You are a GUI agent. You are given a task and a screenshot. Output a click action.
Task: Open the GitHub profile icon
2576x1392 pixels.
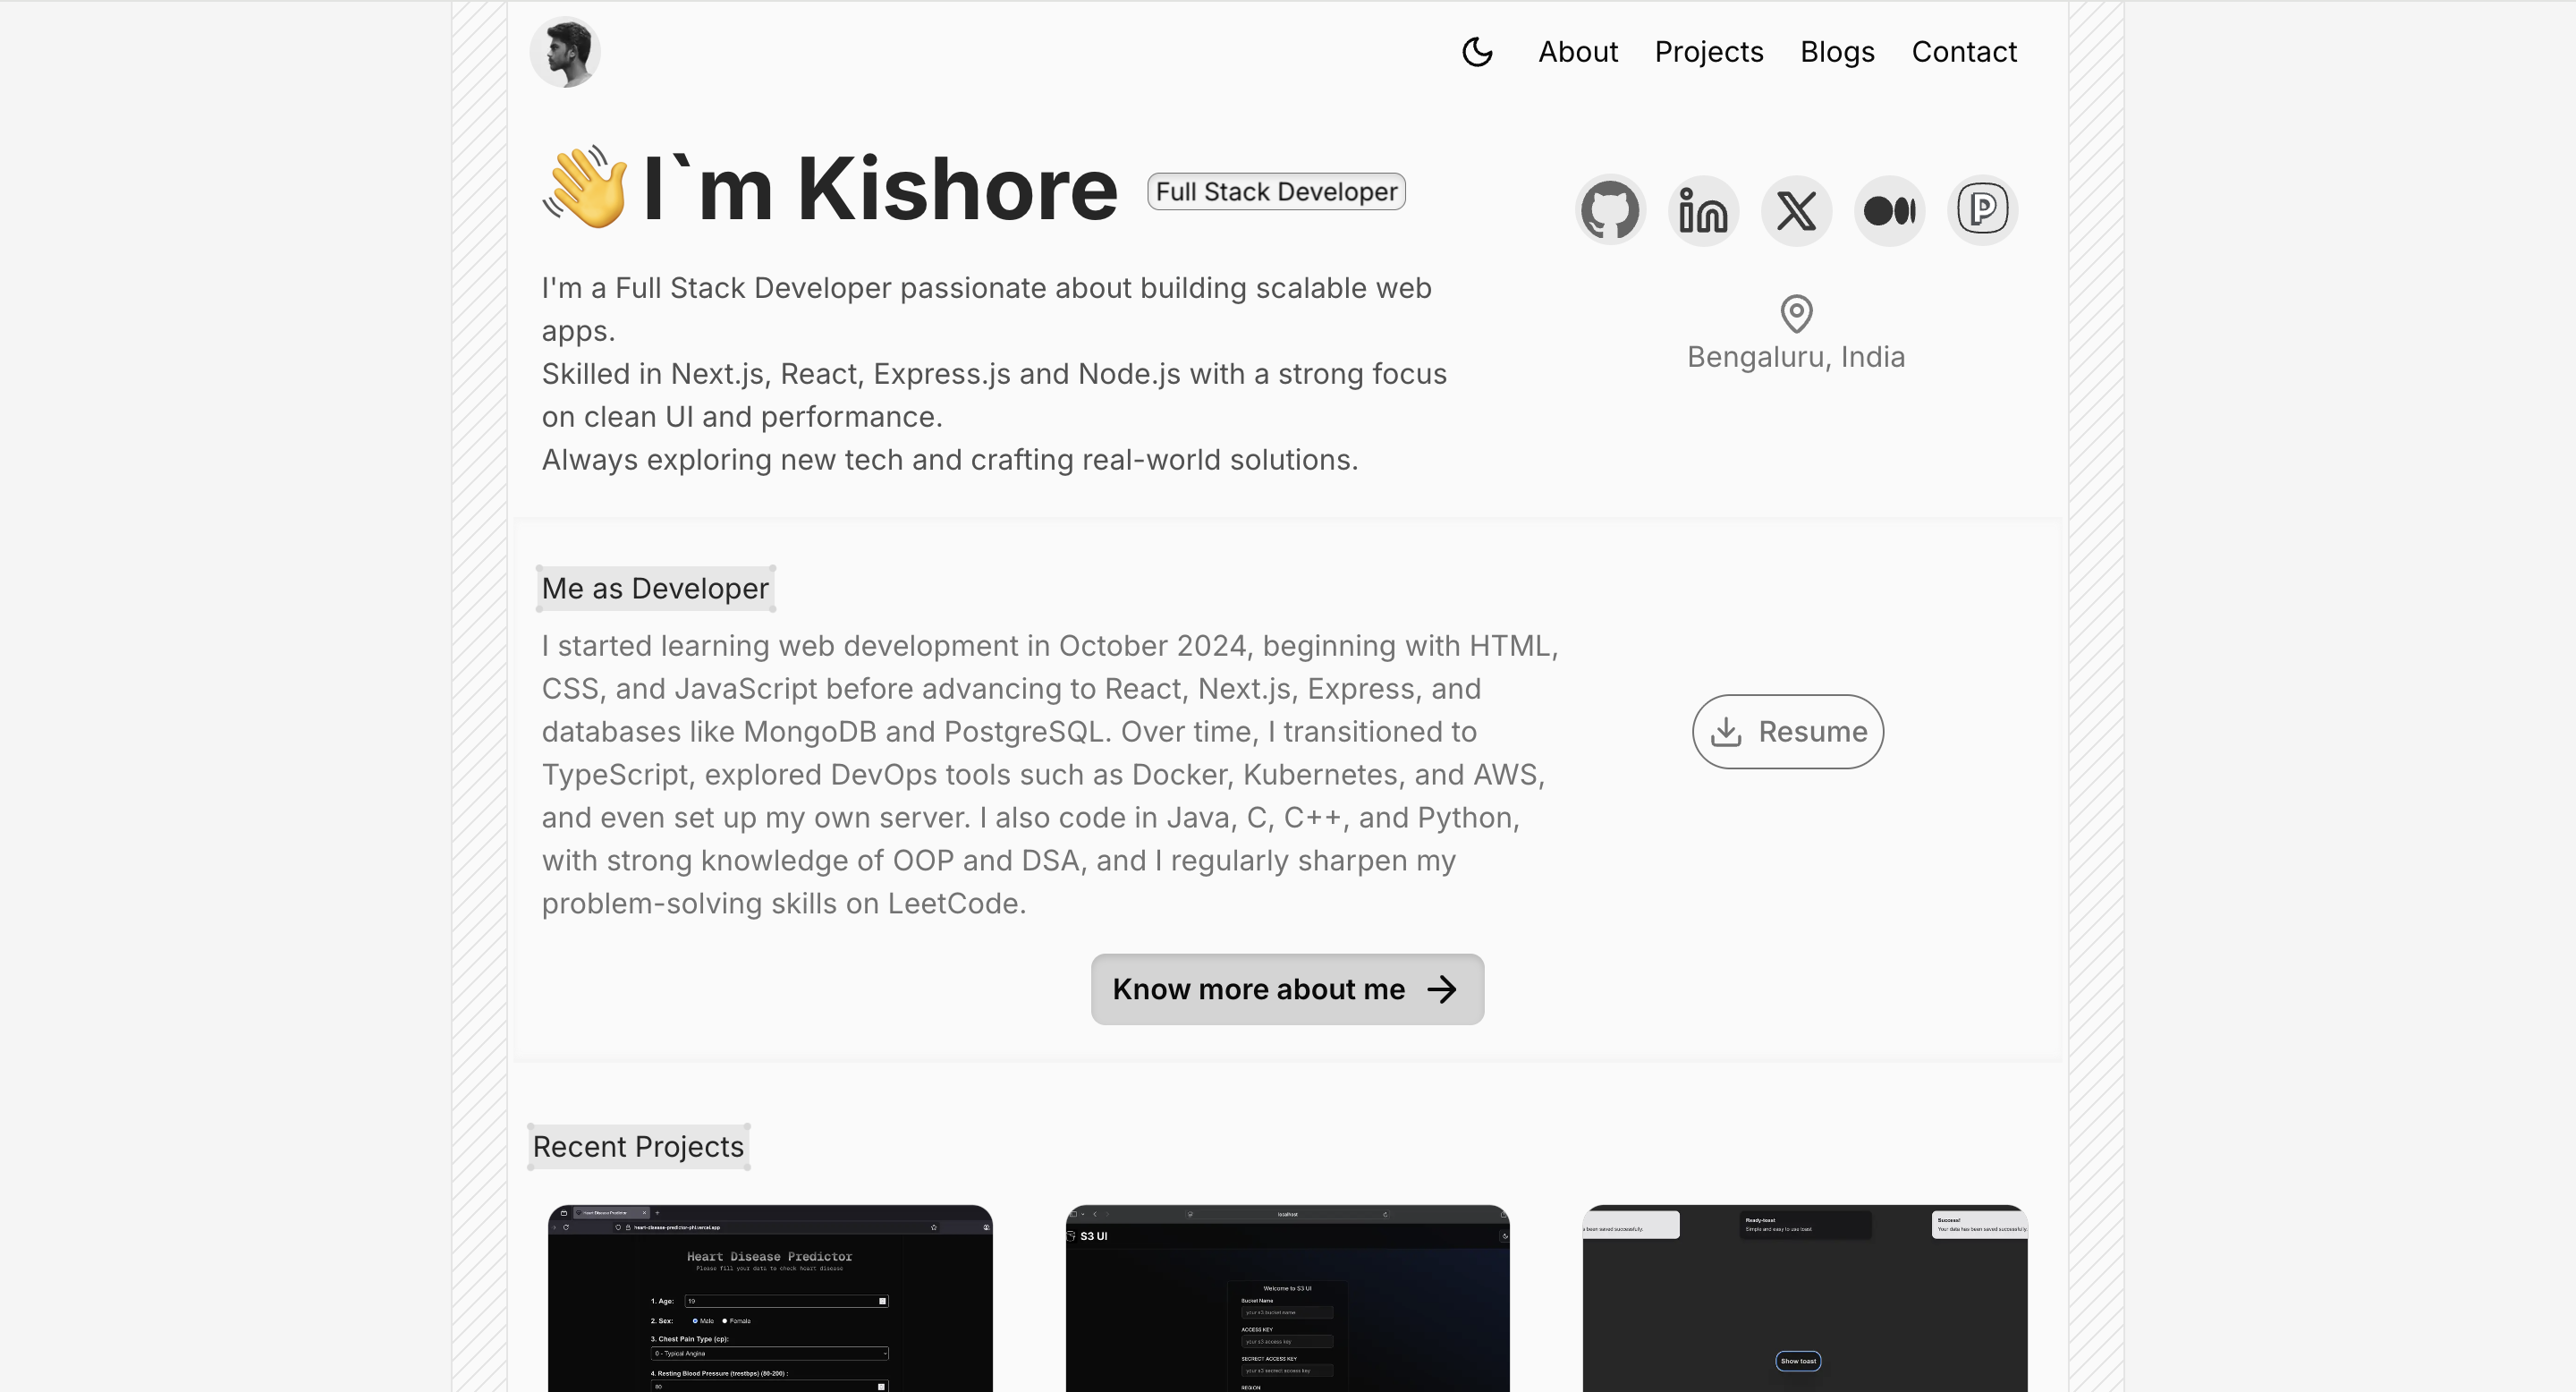pos(1610,210)
